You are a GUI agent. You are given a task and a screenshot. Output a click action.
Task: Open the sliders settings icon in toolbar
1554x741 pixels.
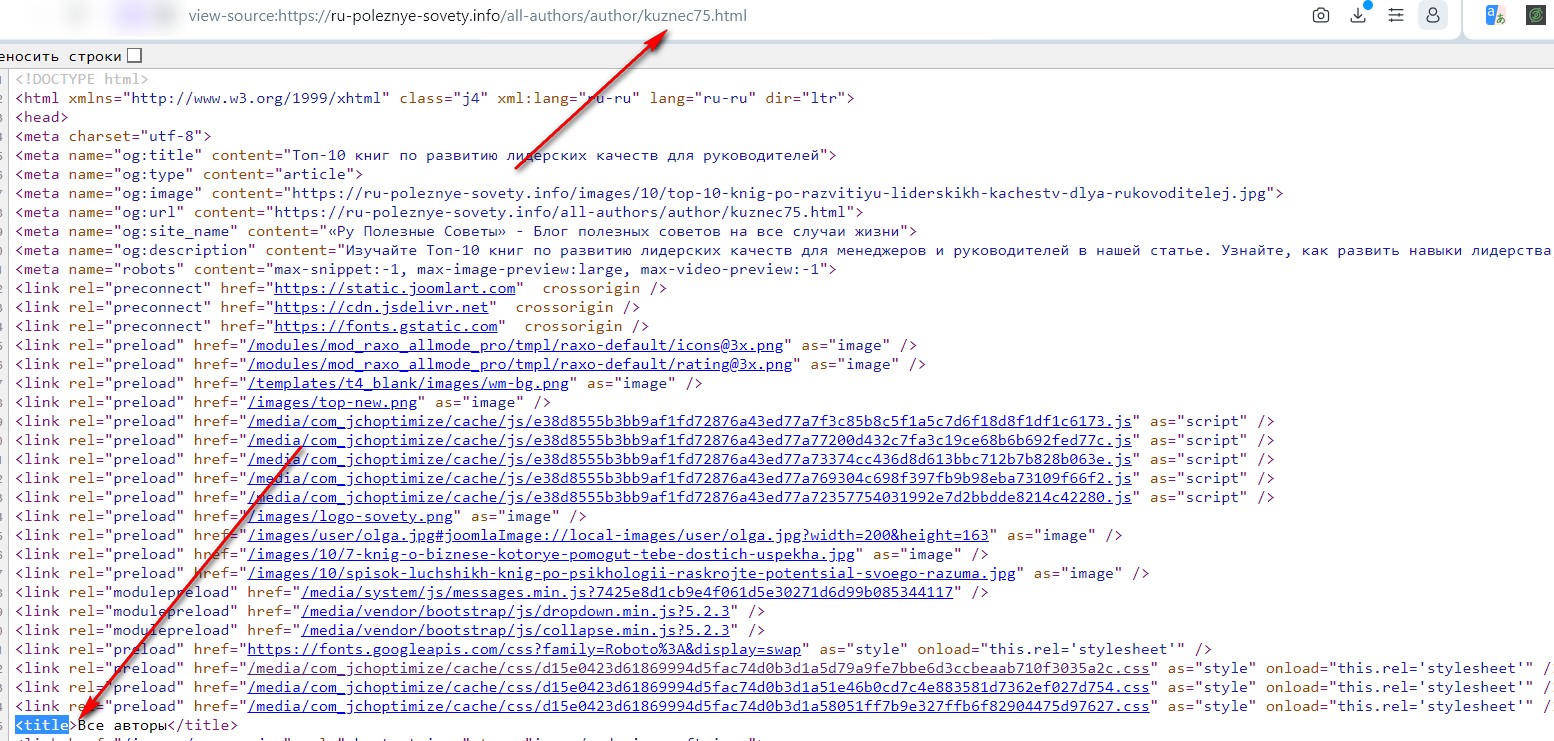tap(1396, 15)
